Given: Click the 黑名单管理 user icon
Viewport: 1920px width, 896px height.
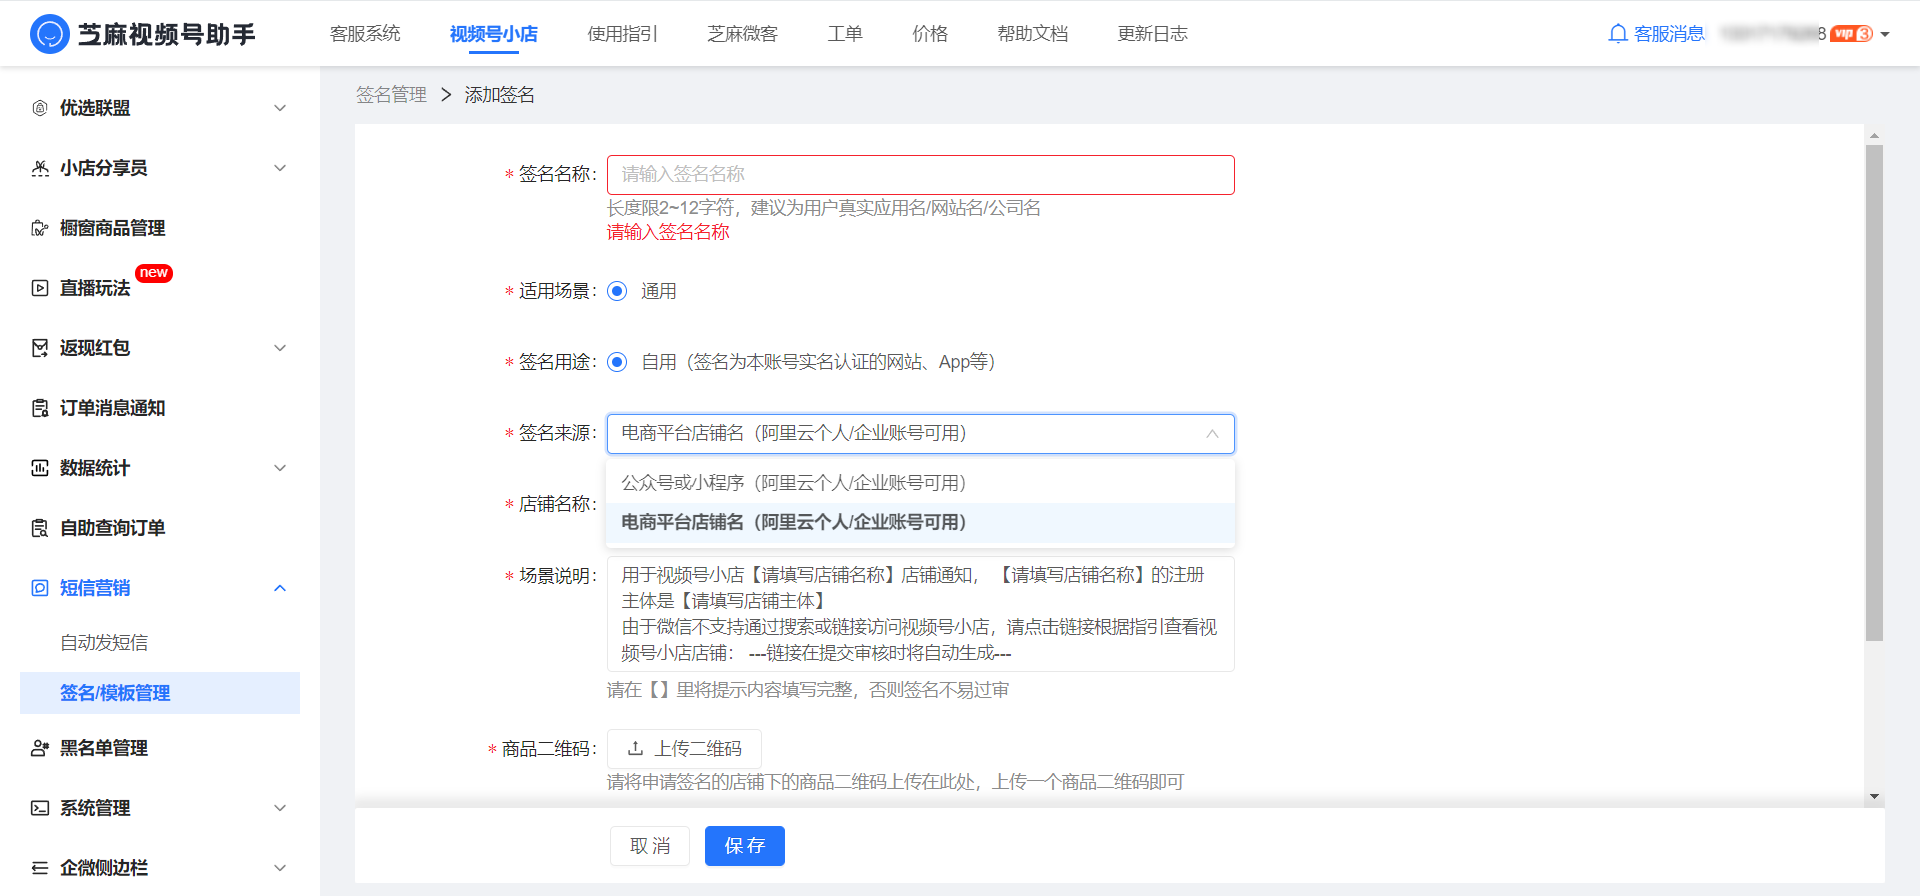Looking at the screenshot, I should tap(40, 748).
